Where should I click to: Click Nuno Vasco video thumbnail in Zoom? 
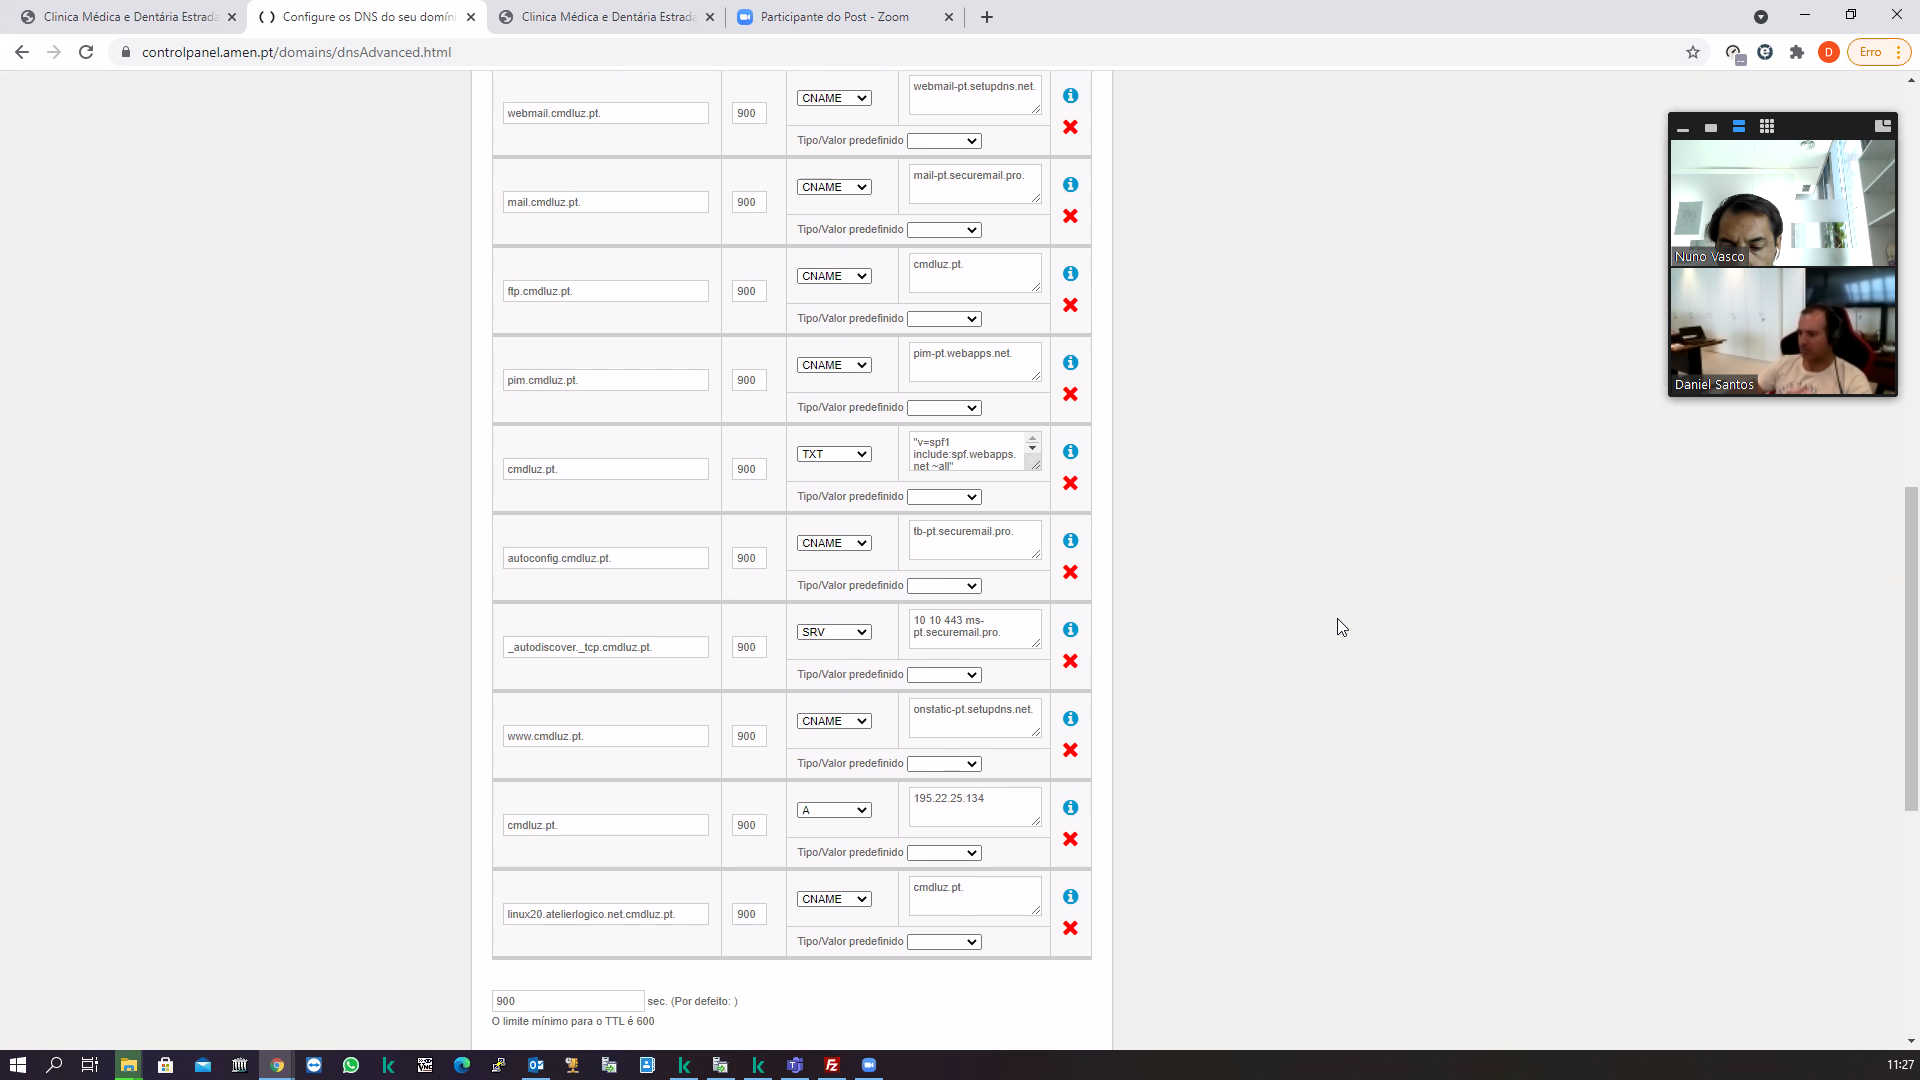click(1782, 203)
